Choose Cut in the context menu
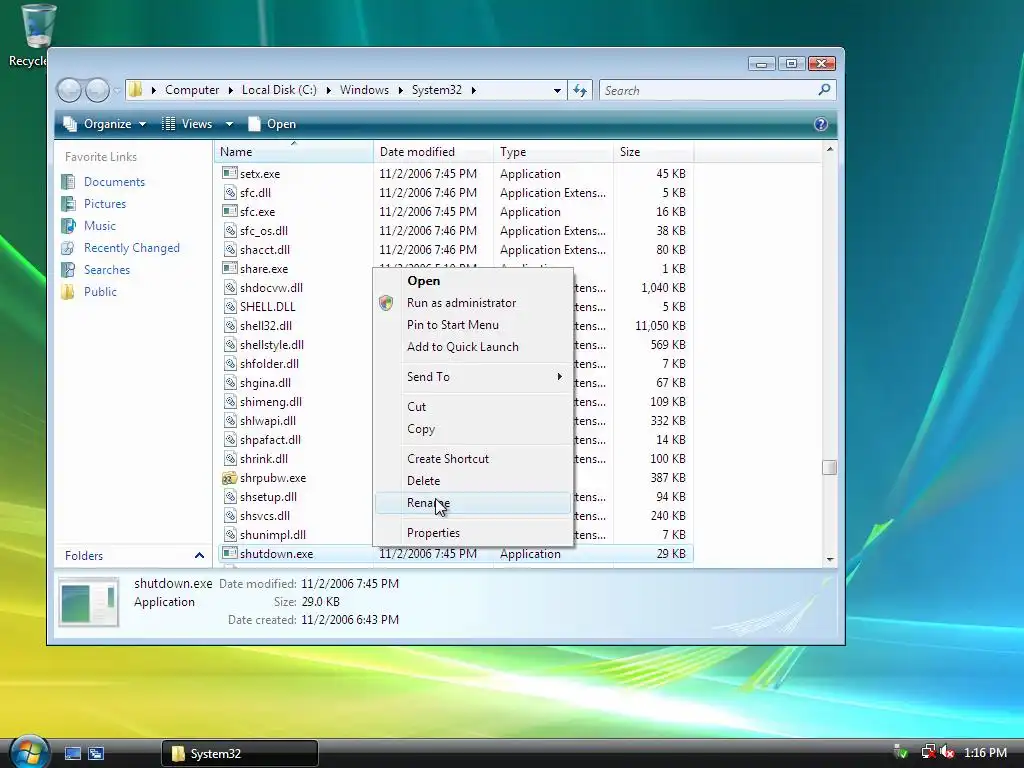 (x=473, y=407)
